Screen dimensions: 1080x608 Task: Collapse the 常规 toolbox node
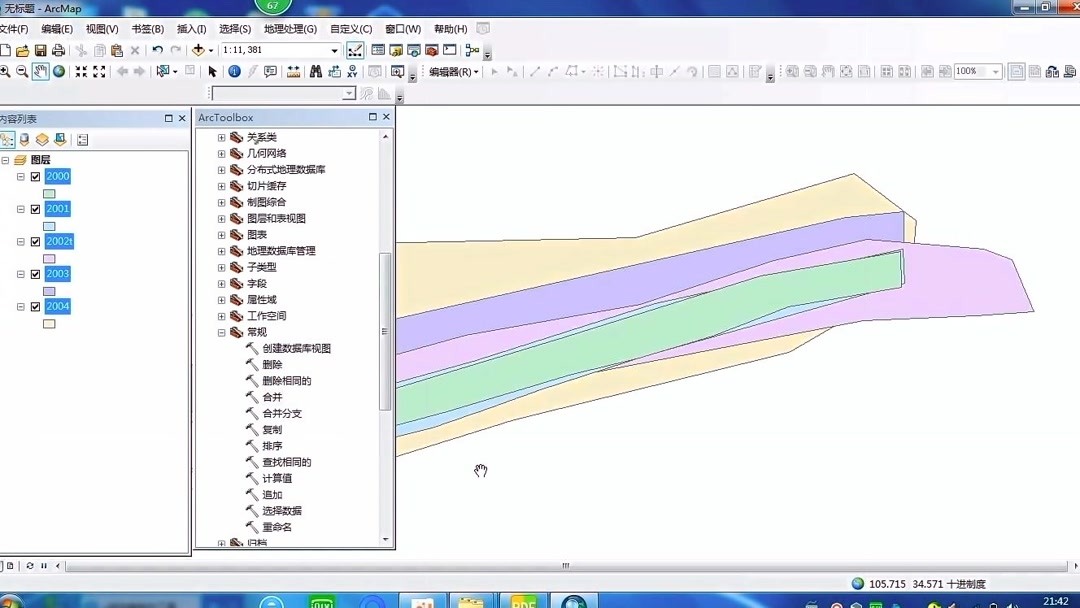[220, 331]
